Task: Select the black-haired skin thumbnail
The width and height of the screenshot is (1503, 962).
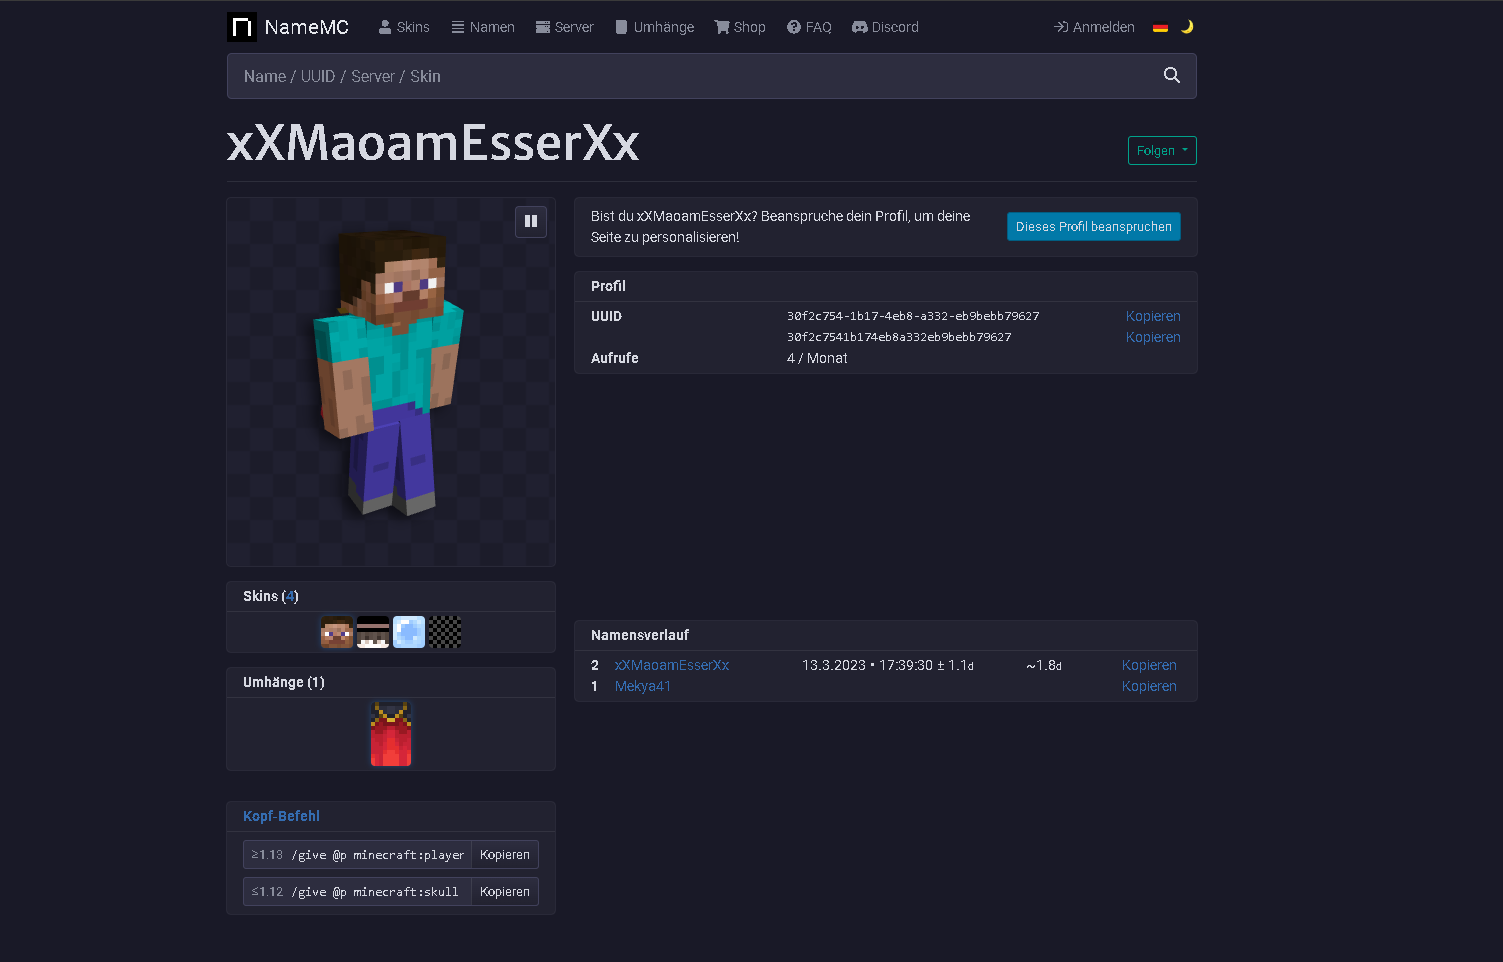Action: 373,632
